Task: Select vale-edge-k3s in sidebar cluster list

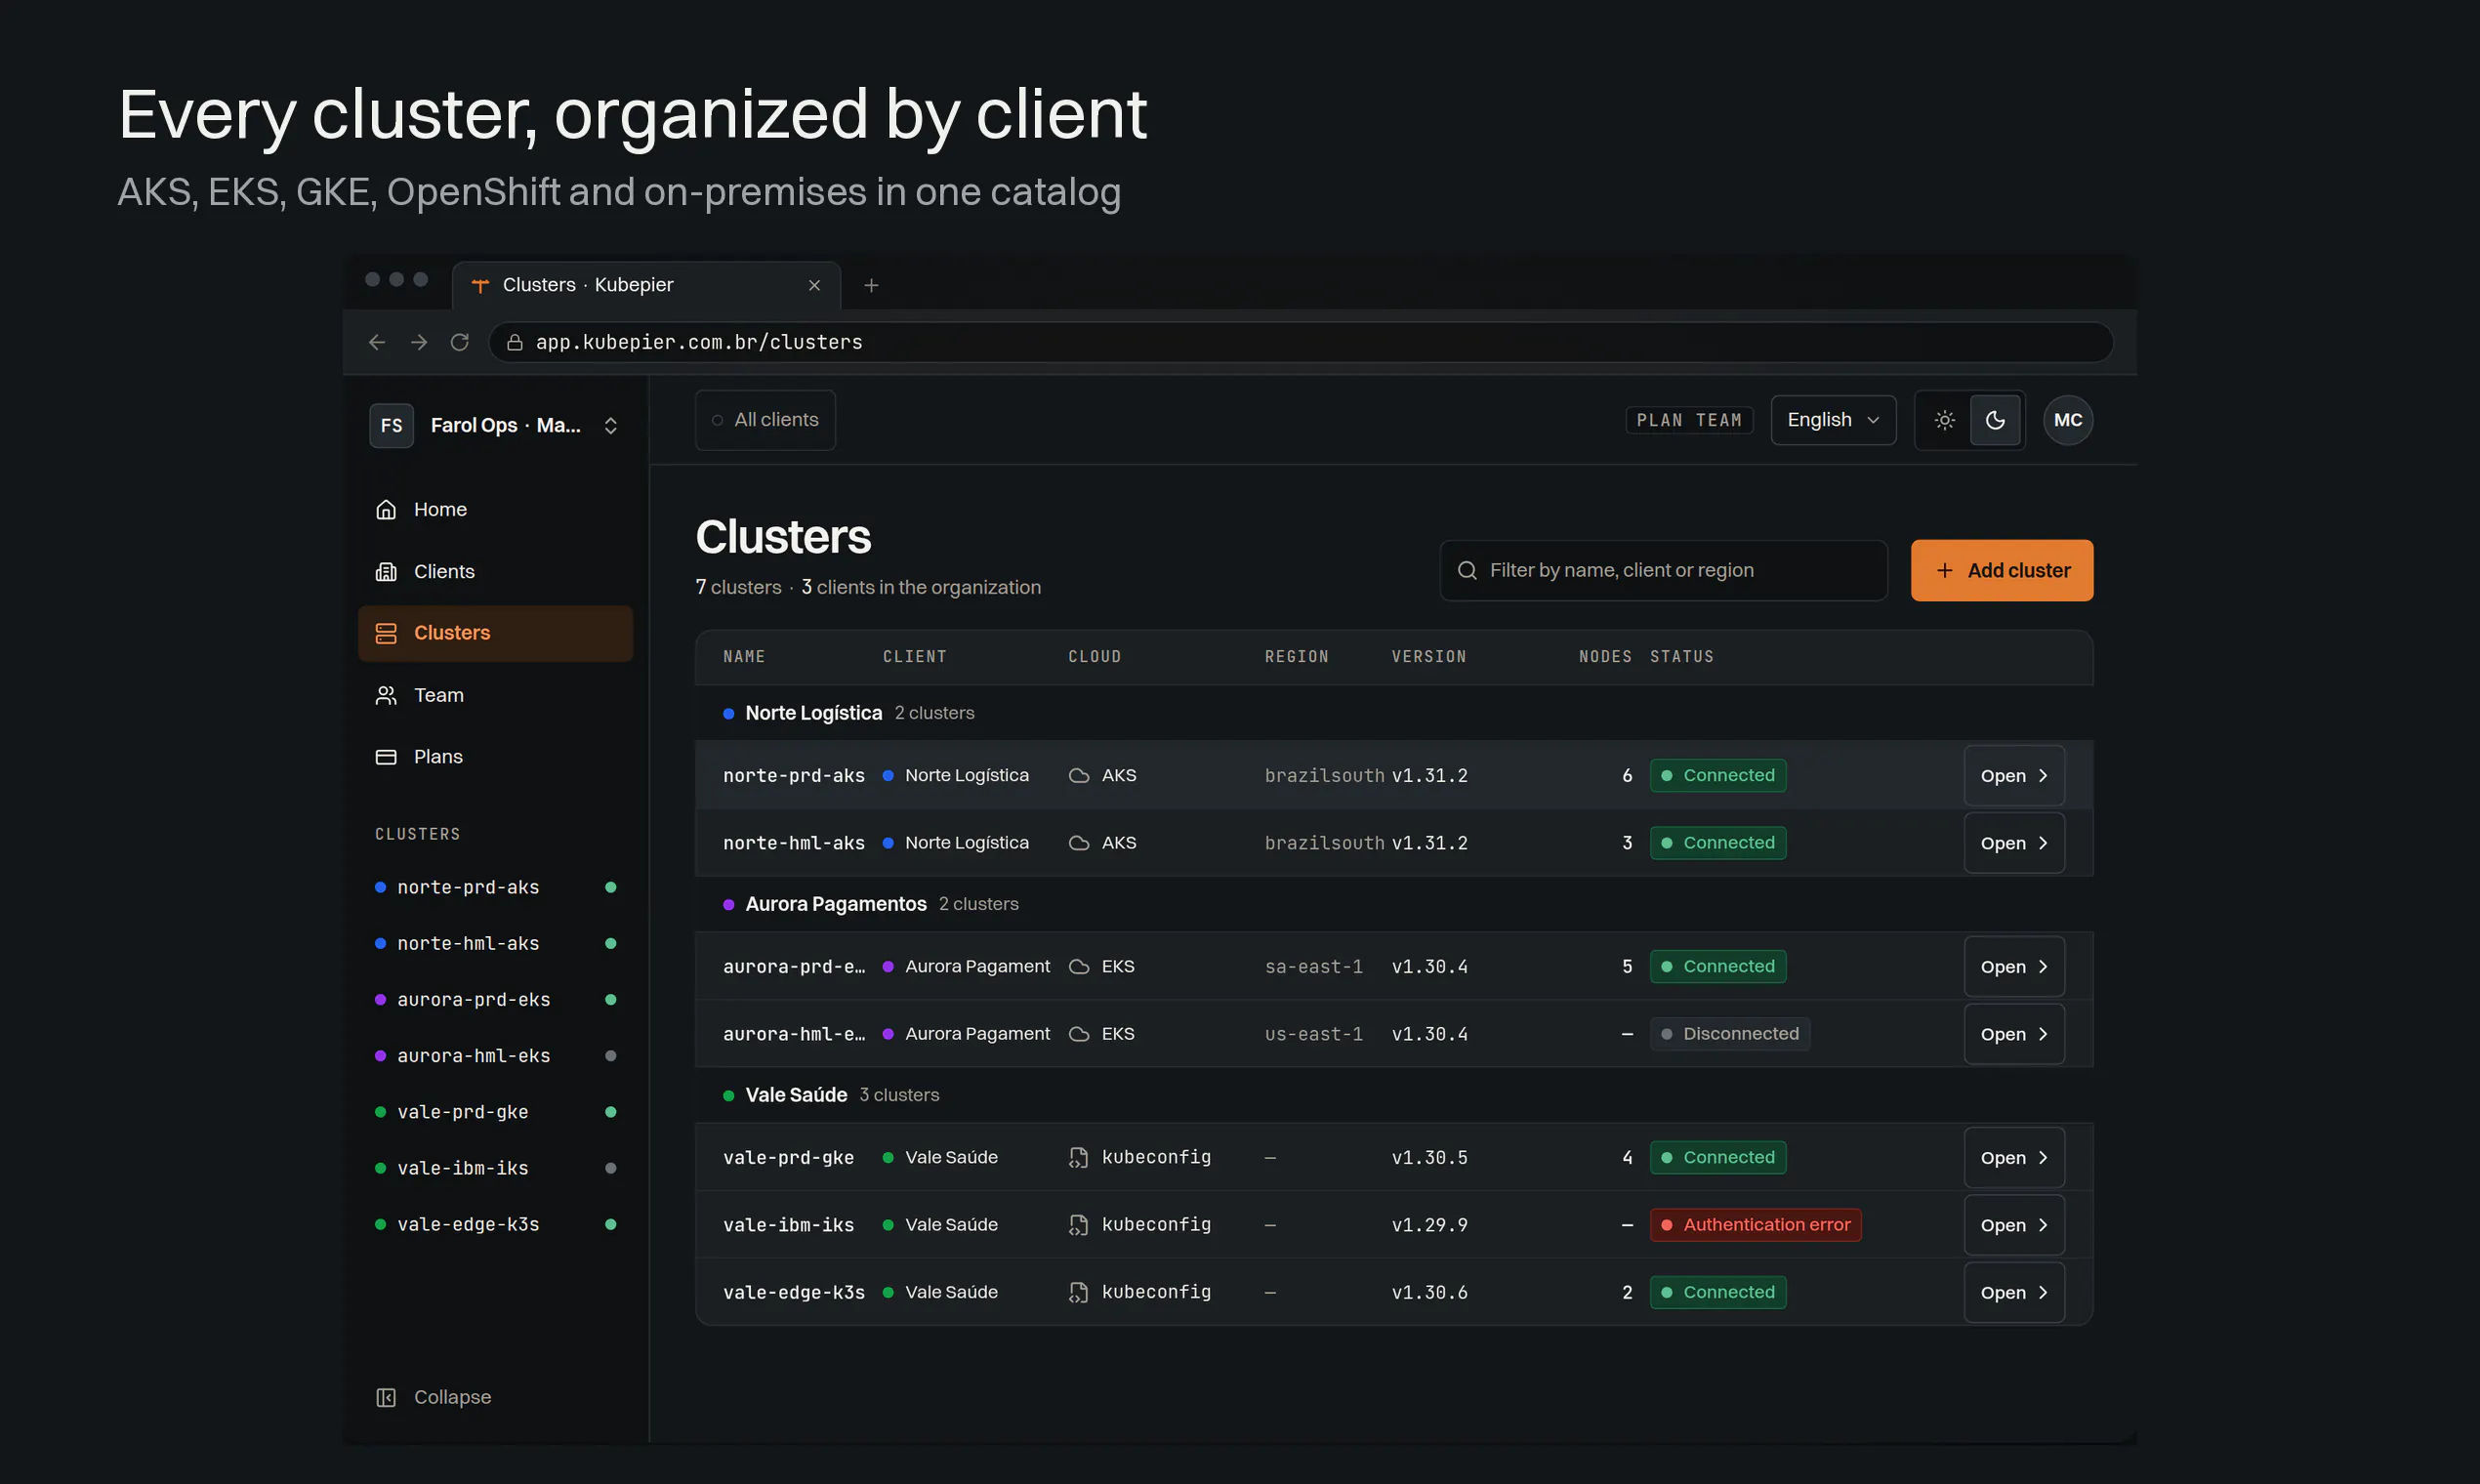Action: click(x=495, y=1224)
